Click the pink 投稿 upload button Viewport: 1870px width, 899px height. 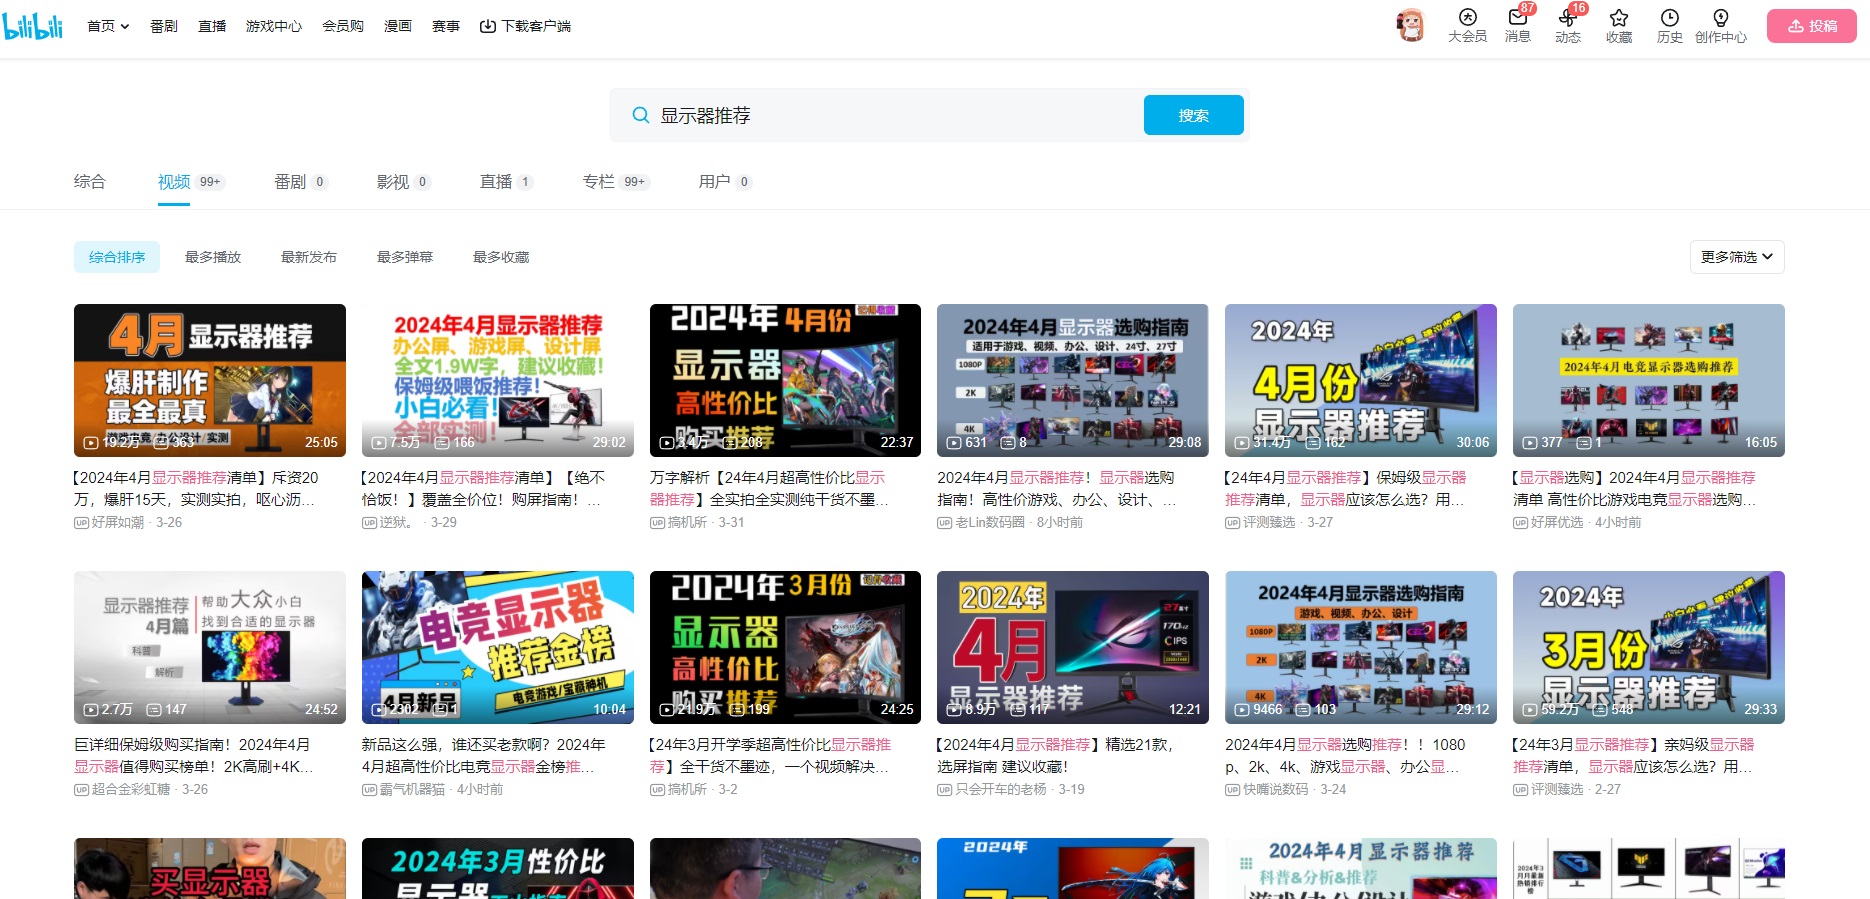pyautogui.click(x=1811, y=26)
